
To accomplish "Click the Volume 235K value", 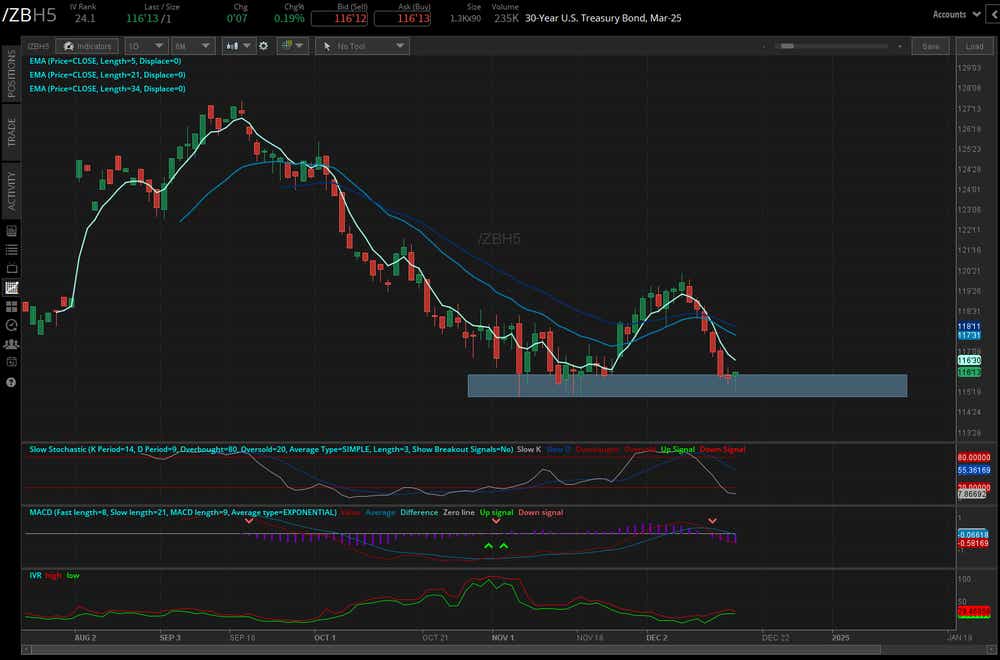I will pyautogui.click(x=506, y=18).
